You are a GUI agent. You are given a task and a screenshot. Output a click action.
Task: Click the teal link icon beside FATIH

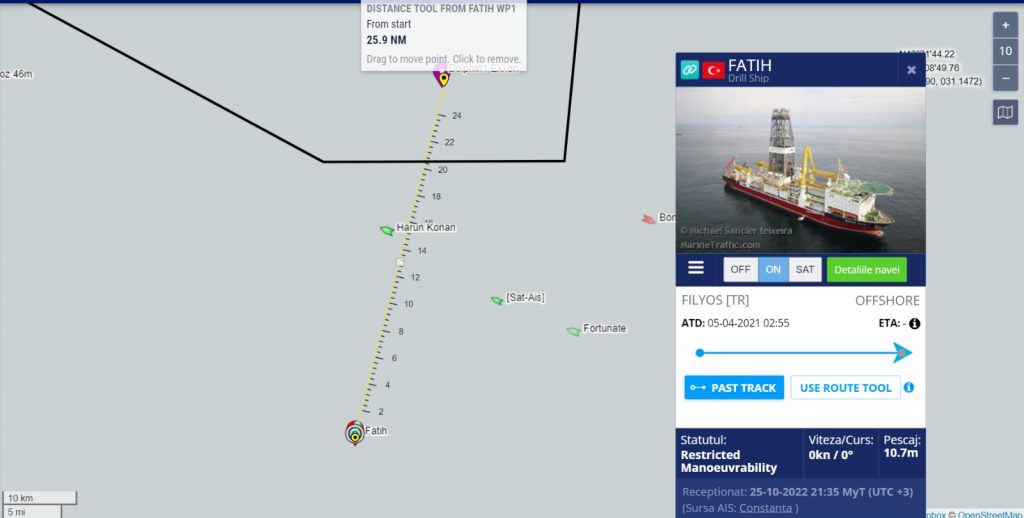tap(690, 69)
